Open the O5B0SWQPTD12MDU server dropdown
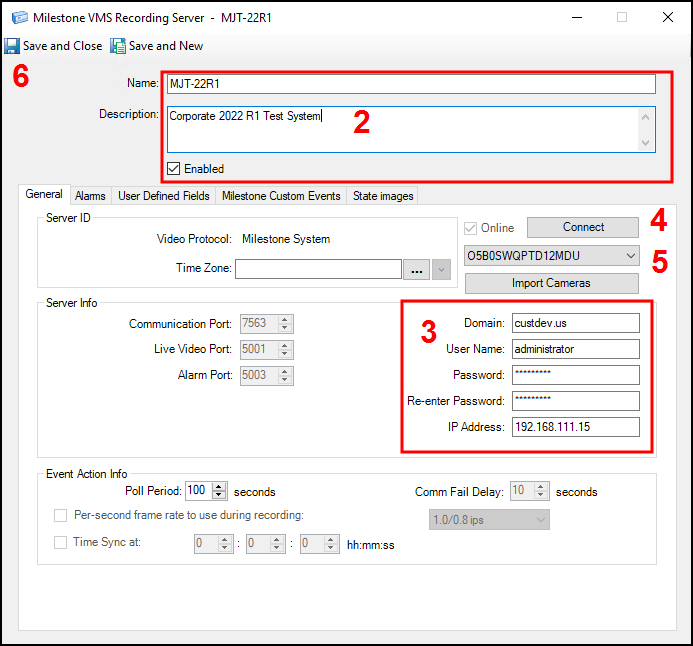 (552, 256)
